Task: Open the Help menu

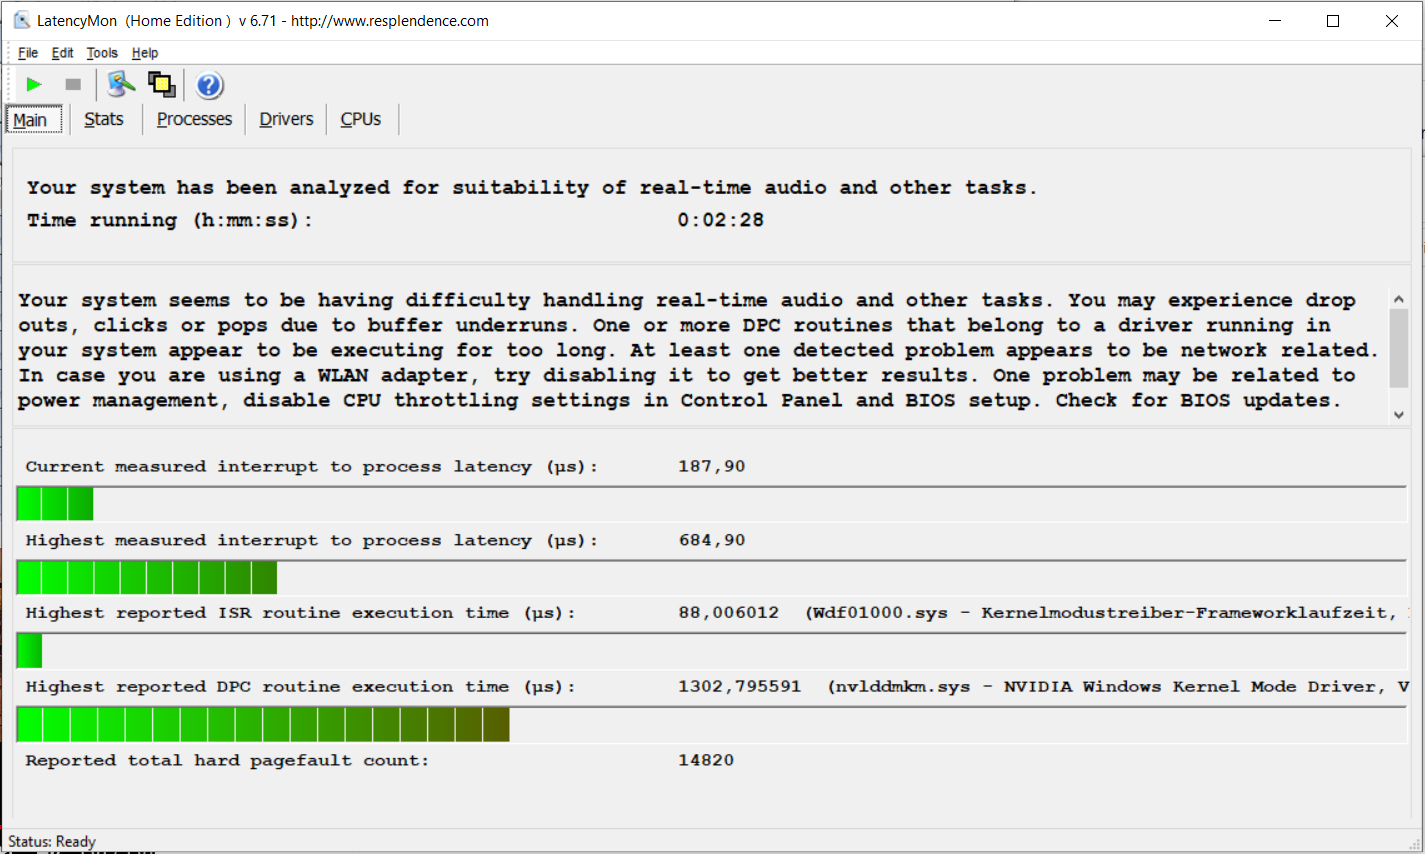Action: coord(145,53)
